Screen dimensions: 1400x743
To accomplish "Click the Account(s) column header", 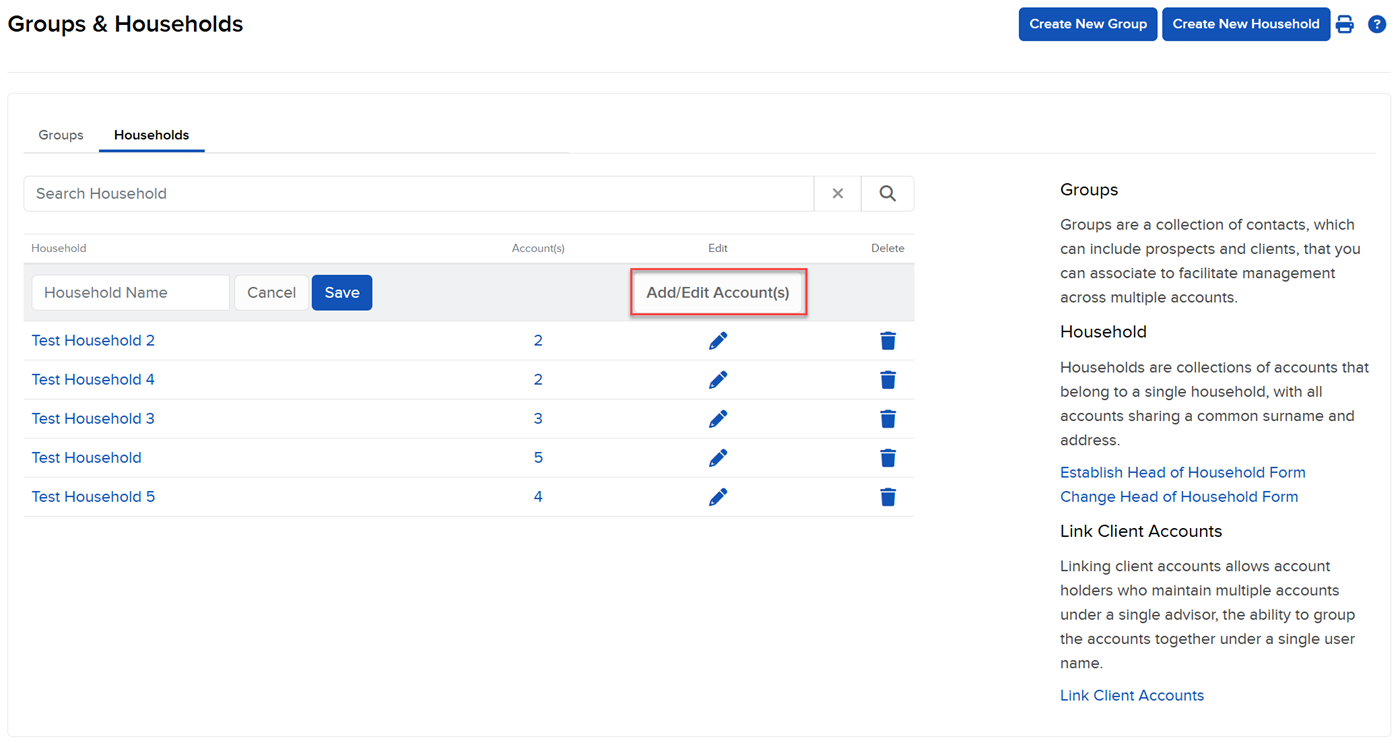I will 538,248.
